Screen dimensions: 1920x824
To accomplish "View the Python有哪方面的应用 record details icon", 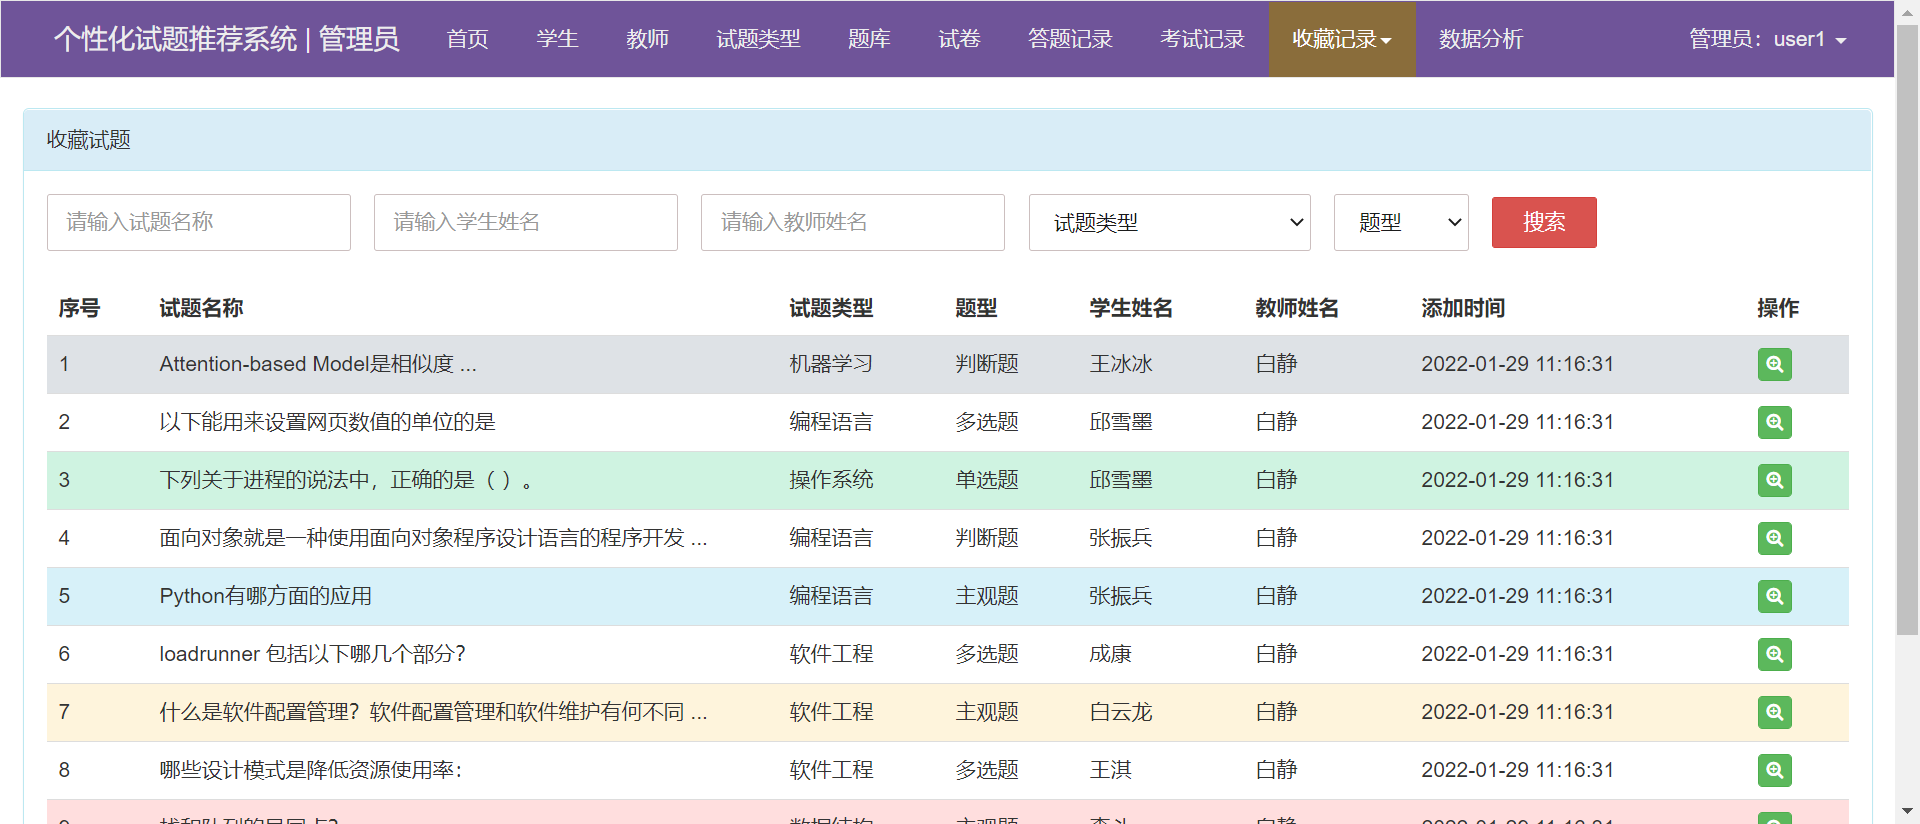I will coord(1774,596).
